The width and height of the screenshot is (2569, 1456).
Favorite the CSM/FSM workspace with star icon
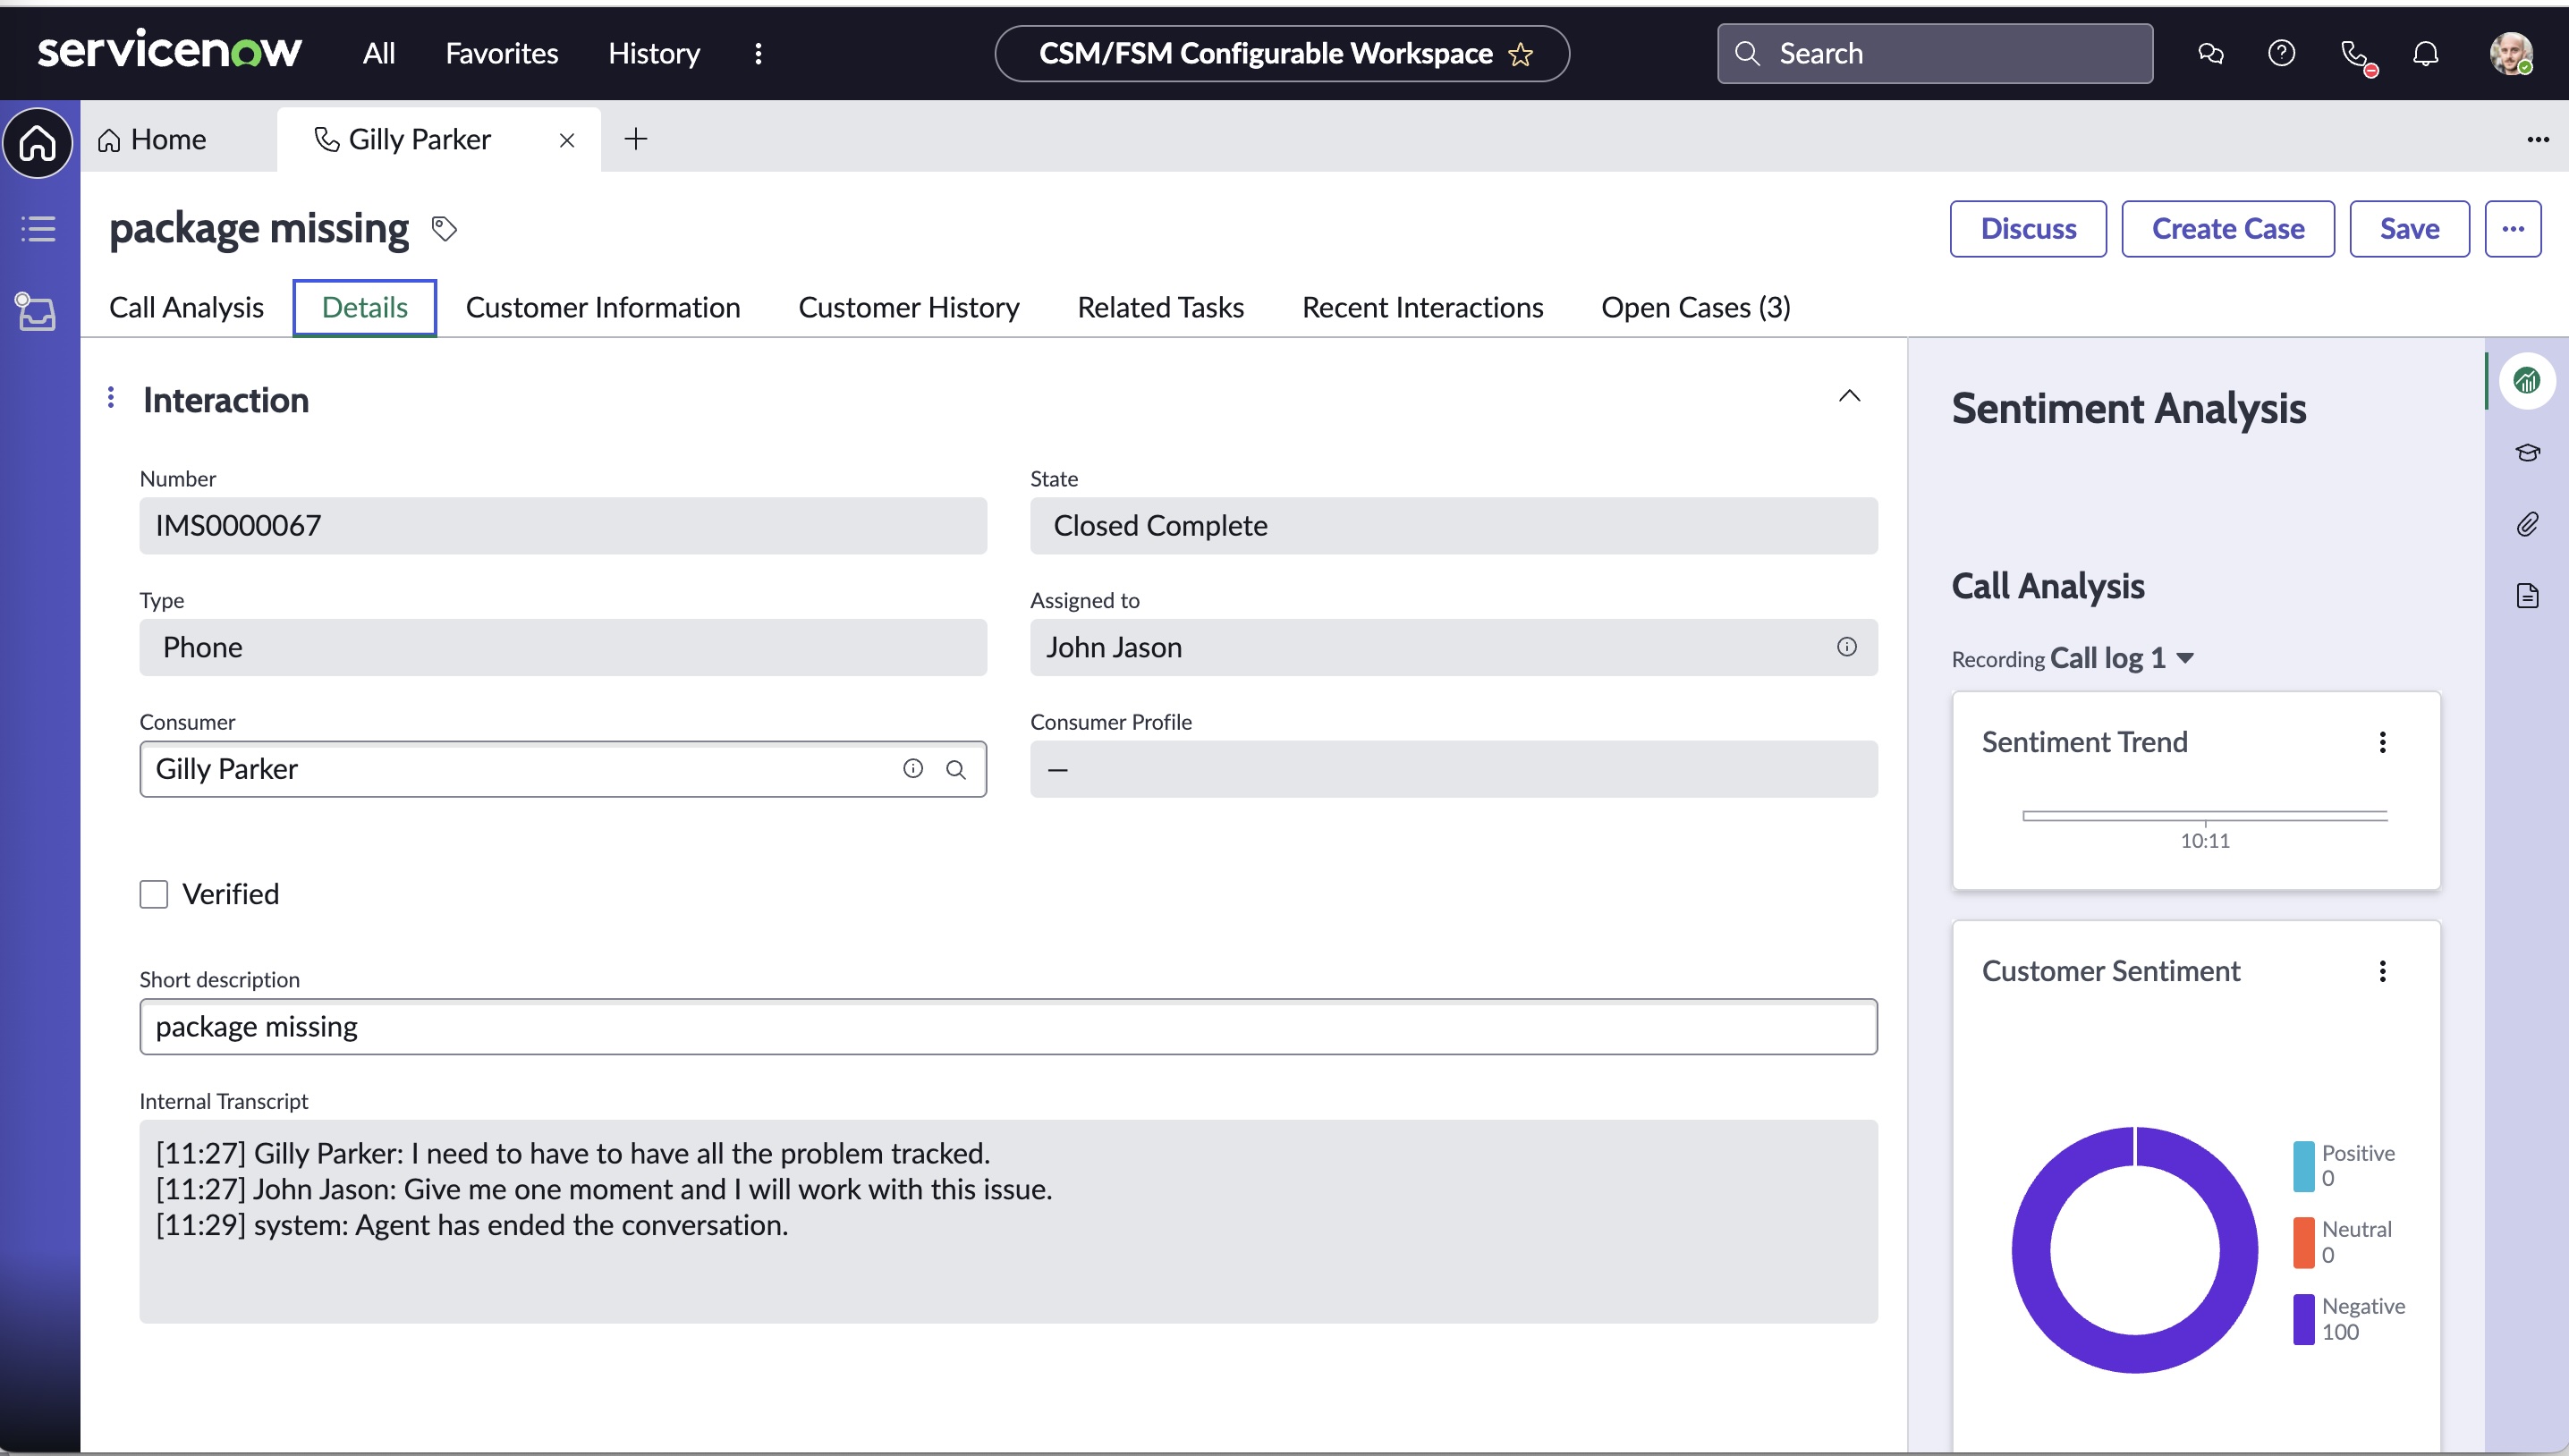click(1520, 54)
